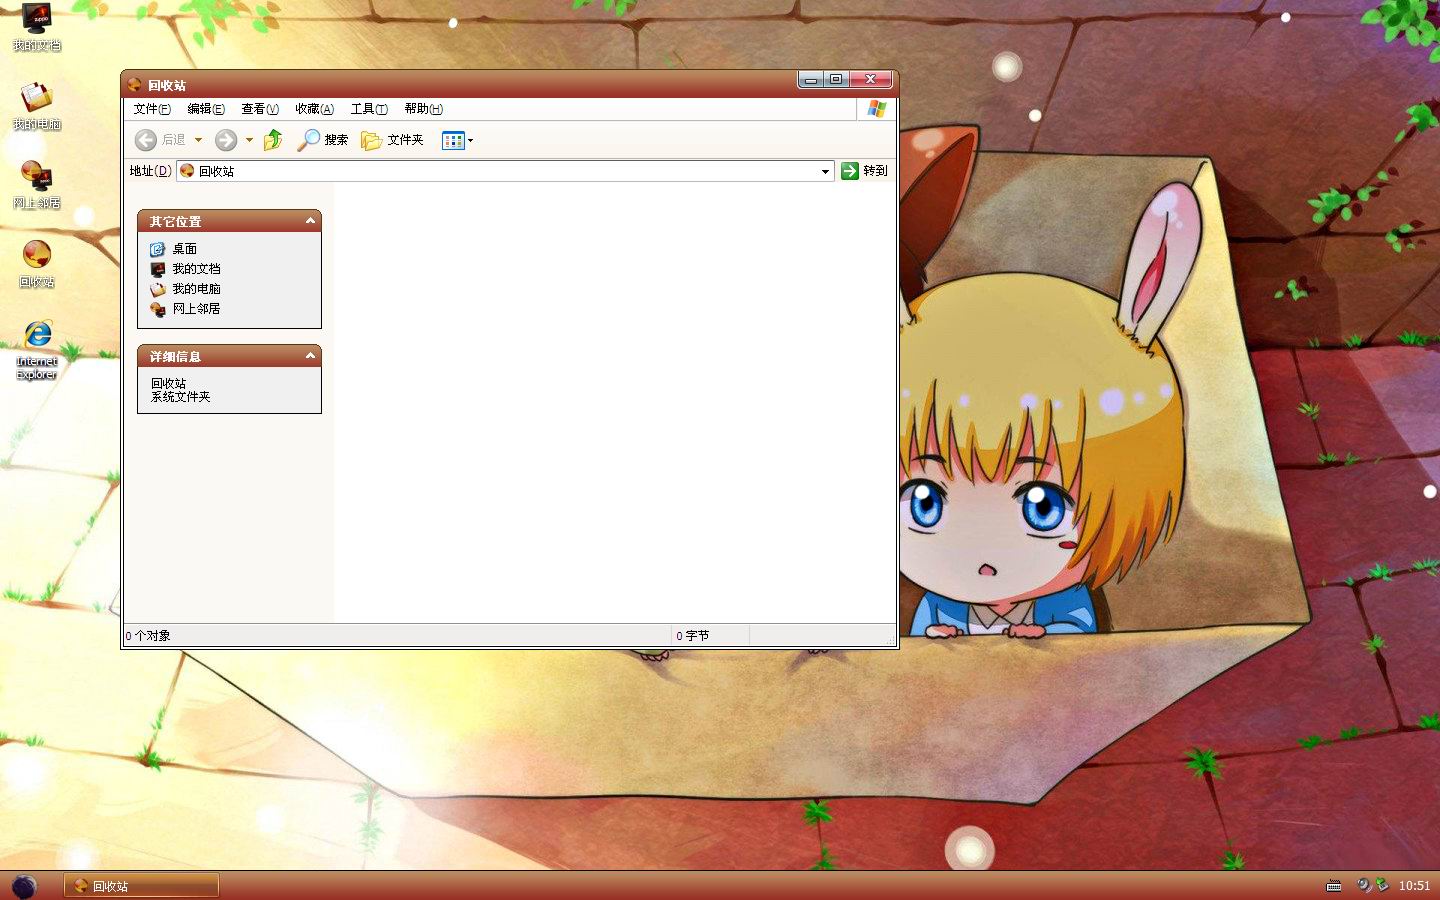The height and width of the screenshot is (900, 1440).
Task: Select 网上邻居 desktop icon
Action: [x=37, y=184]
